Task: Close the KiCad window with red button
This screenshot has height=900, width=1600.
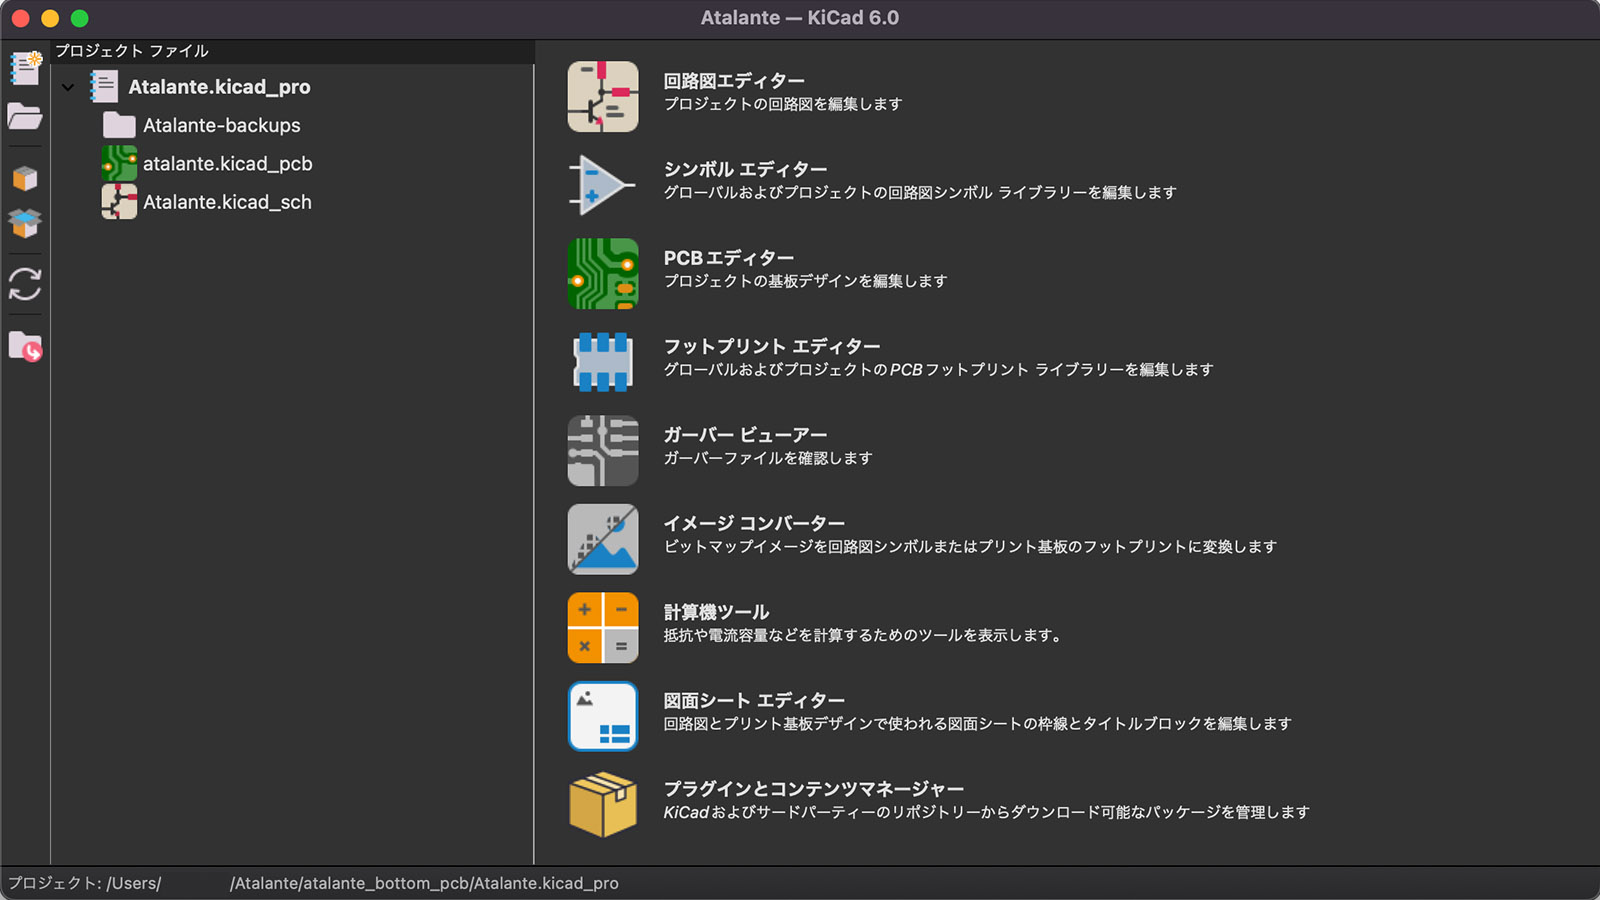Action: point(21,18)
